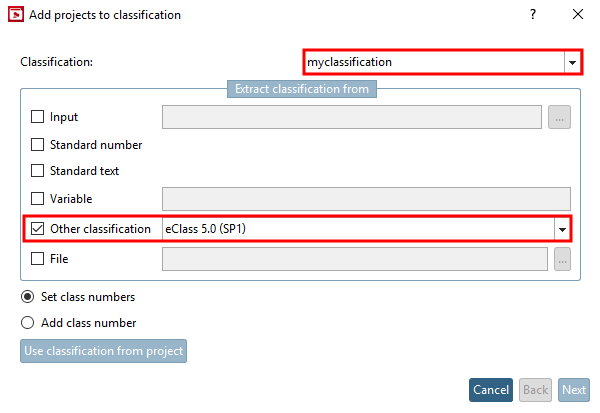Click the help question mark button
The height and width of the screenshot is (413, 600).
[532, 15]
